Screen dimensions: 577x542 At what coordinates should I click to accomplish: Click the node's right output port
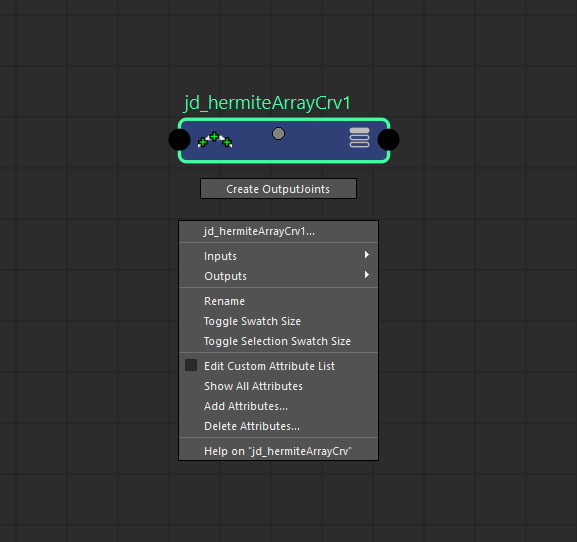[x=388, y=140]
